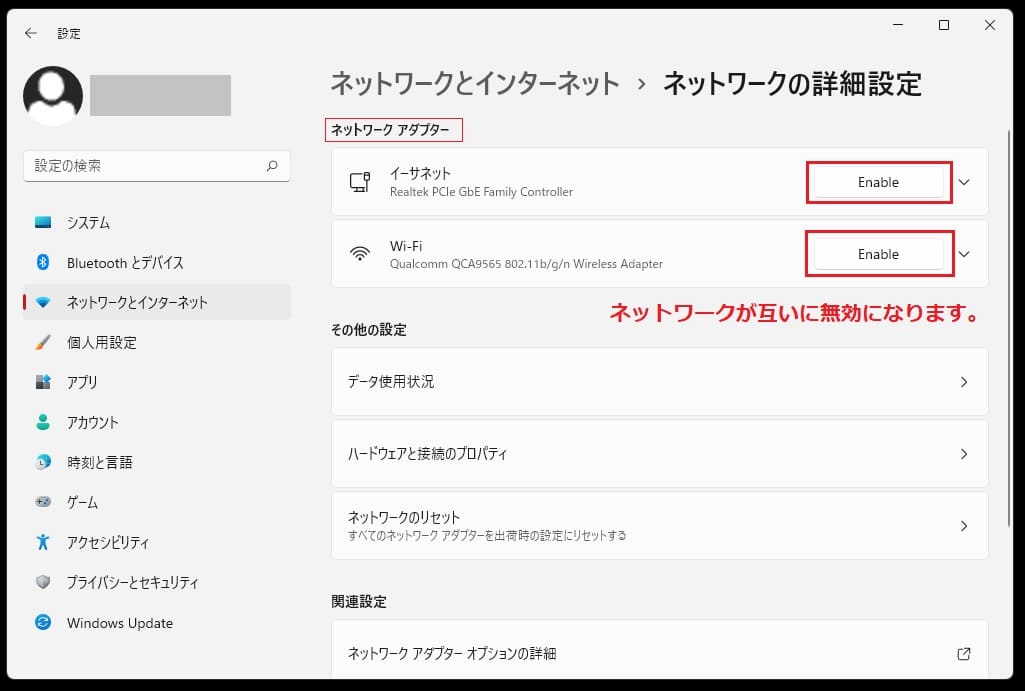Image resolution: width=1025 pixels, height=691 pixels.
Task: Open ネットワークのリセット via its chevron
Action: tap(964, 526)
